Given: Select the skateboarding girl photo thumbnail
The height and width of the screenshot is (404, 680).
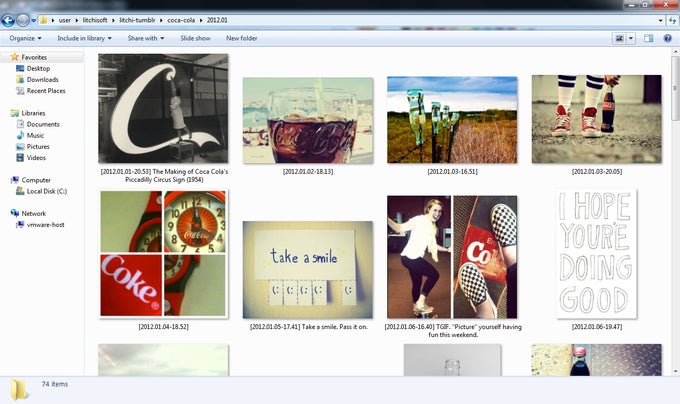Looking at the screenshot, I should tap(452, 257).
